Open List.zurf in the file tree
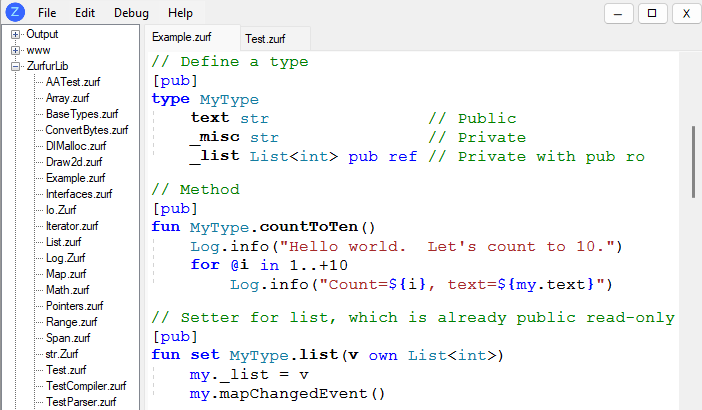Image resolution: width=702 pixels, height=410 pixels. point(64,242)
